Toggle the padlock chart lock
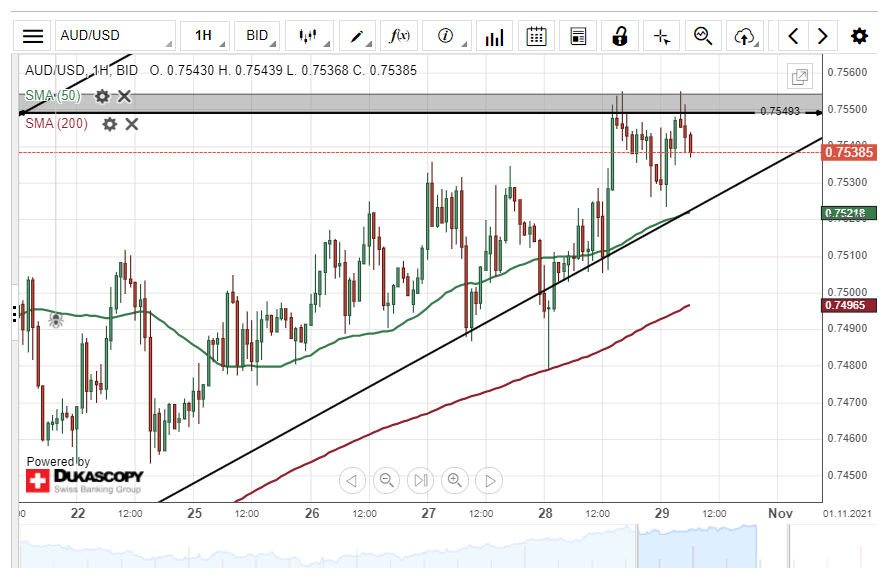The width and height of the screenshot is (881, 575). point(620,36)
